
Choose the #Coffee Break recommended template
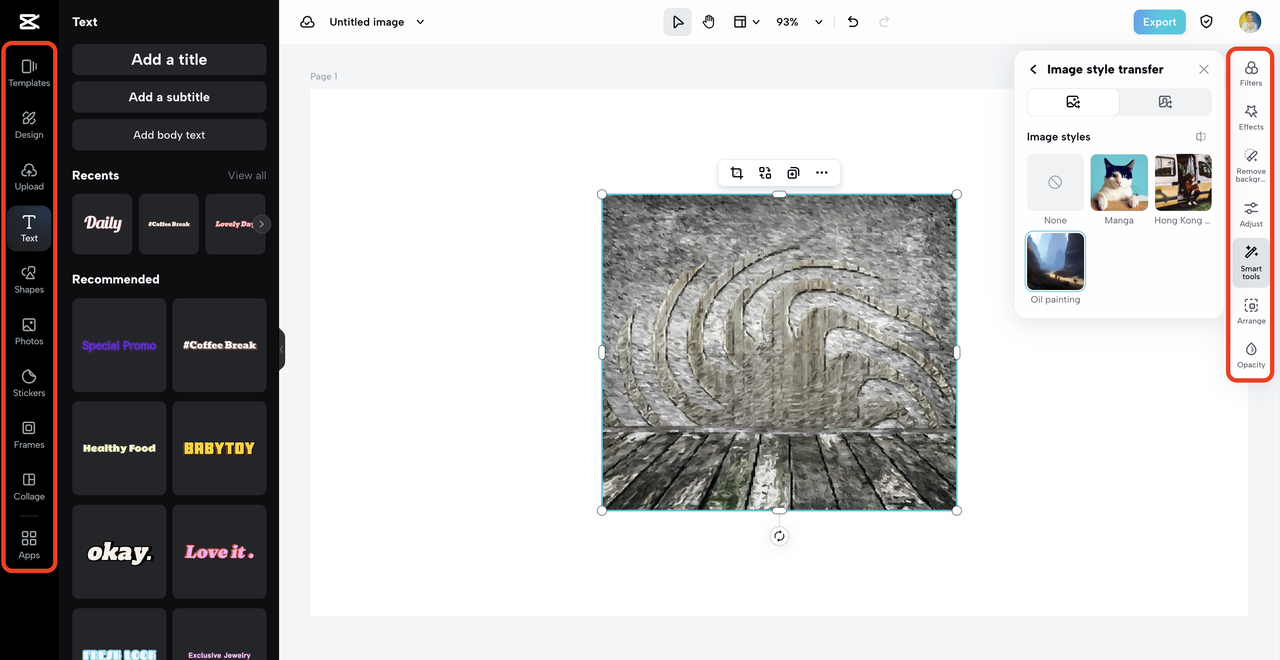tap(219, 345)
